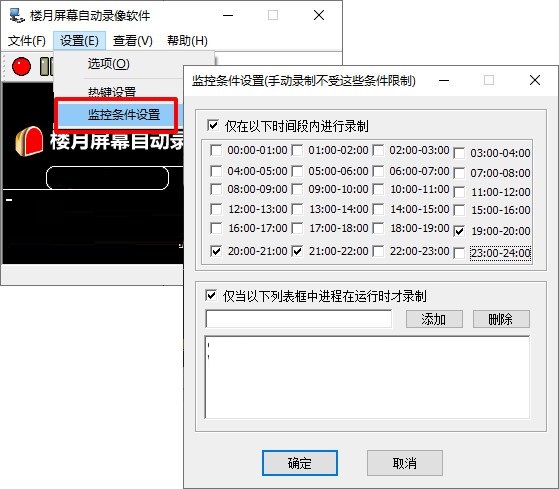
Task: Check the 08:00-09:00 time slot
Action: (x=216, y=189)
